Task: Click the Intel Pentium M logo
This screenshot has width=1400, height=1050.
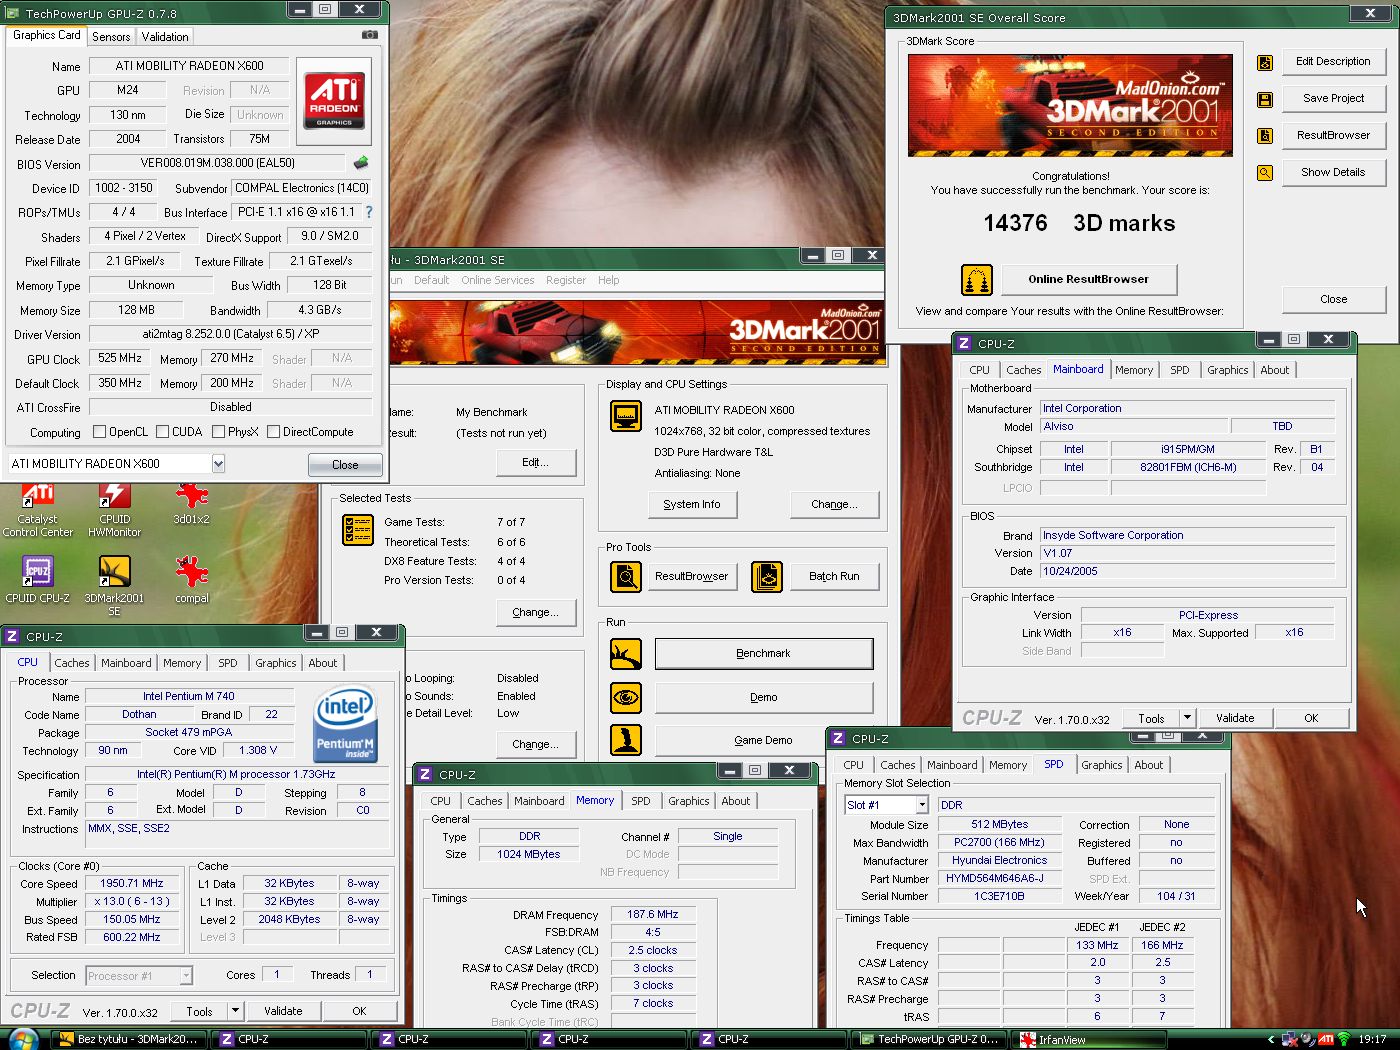Action: pyautogui.click(x=346, y=724)
